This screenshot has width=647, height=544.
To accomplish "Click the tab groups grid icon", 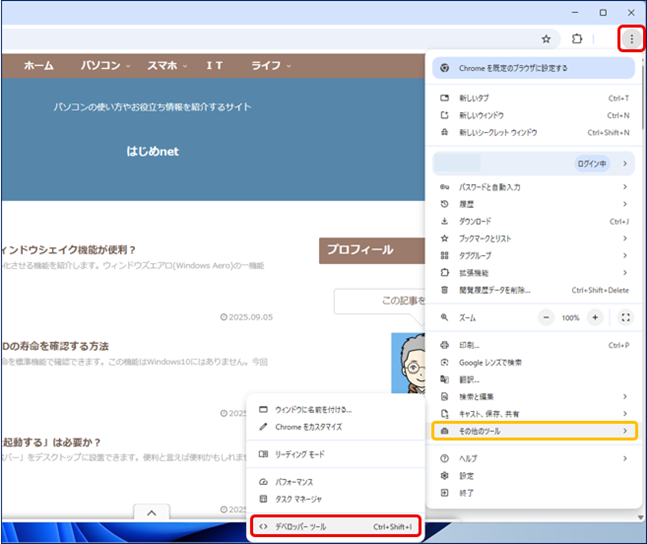I will pos(444,255).
